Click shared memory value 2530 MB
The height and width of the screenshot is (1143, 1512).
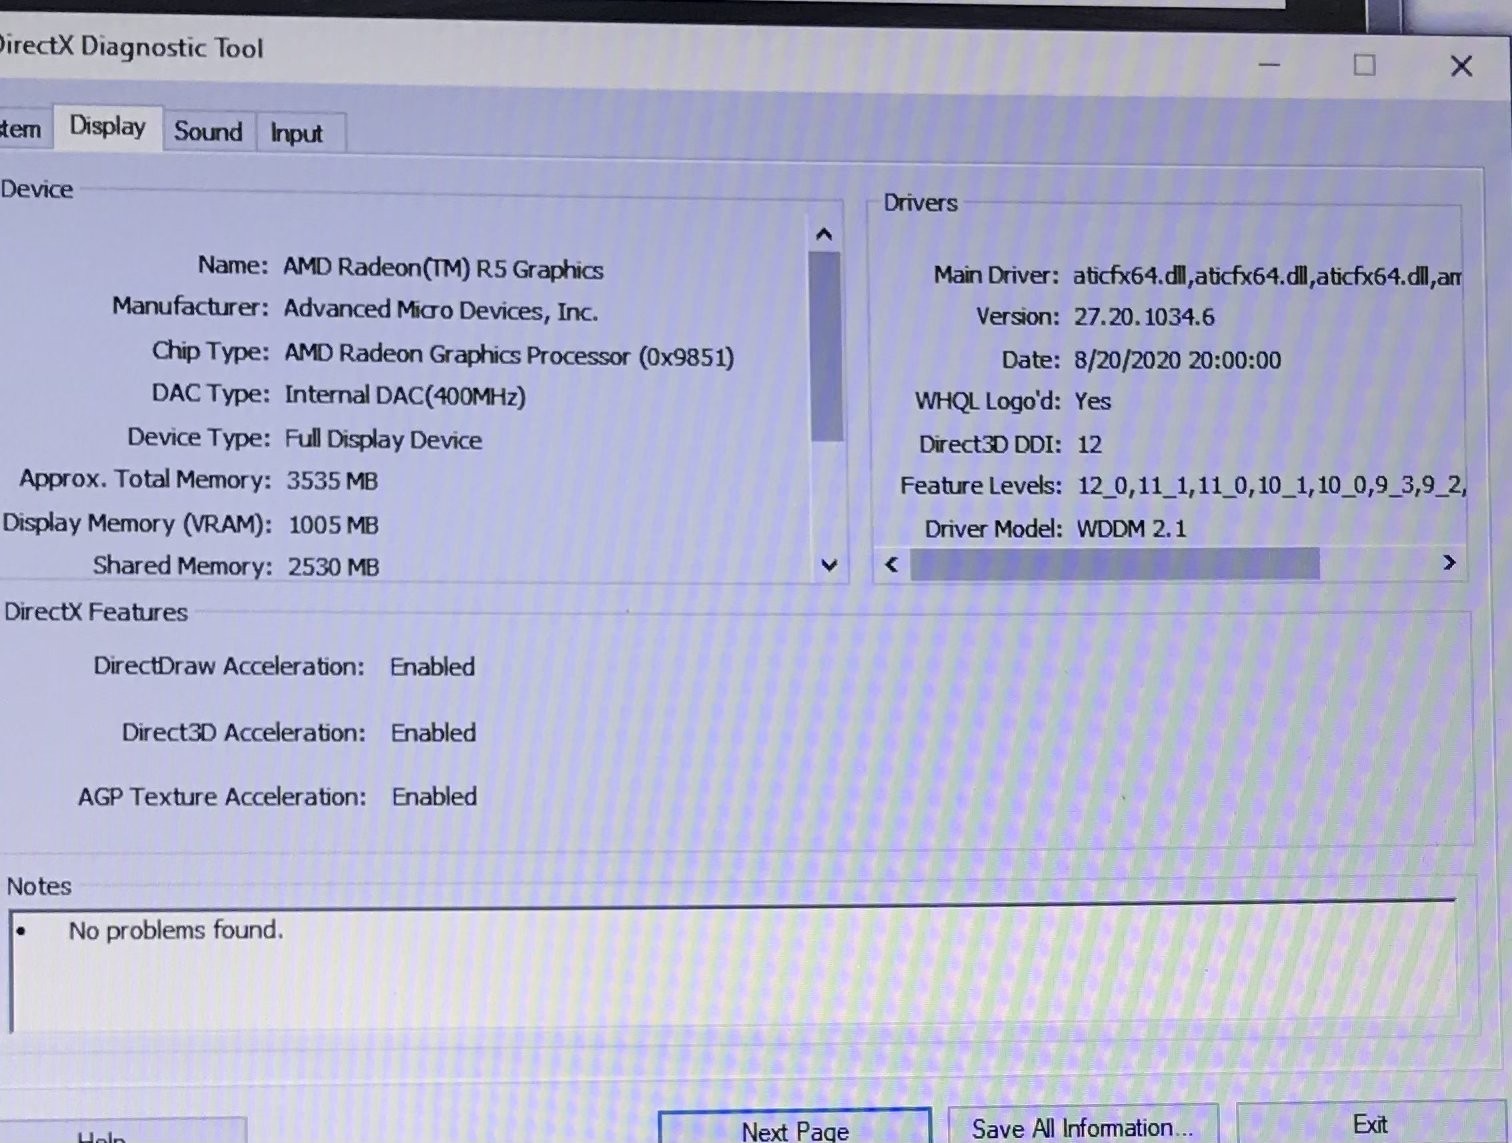pyautogui.click(x=333, y=567)
